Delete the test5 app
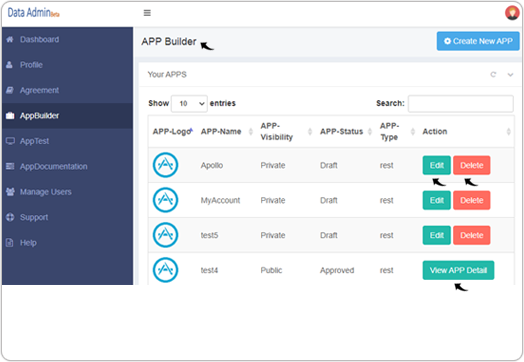Viewport: 524px width, 362px height. click(x=472, y=235)
